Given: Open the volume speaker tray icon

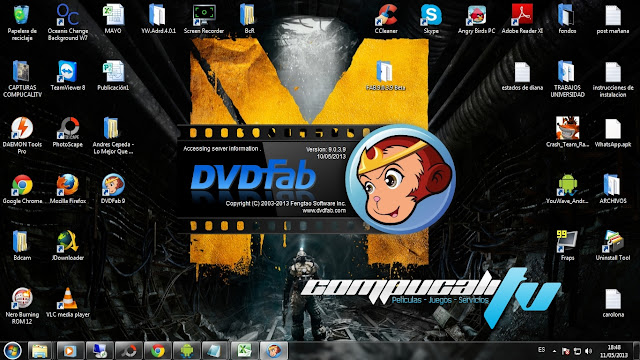Looking at the screenshot, I should (x=588, y=351).
